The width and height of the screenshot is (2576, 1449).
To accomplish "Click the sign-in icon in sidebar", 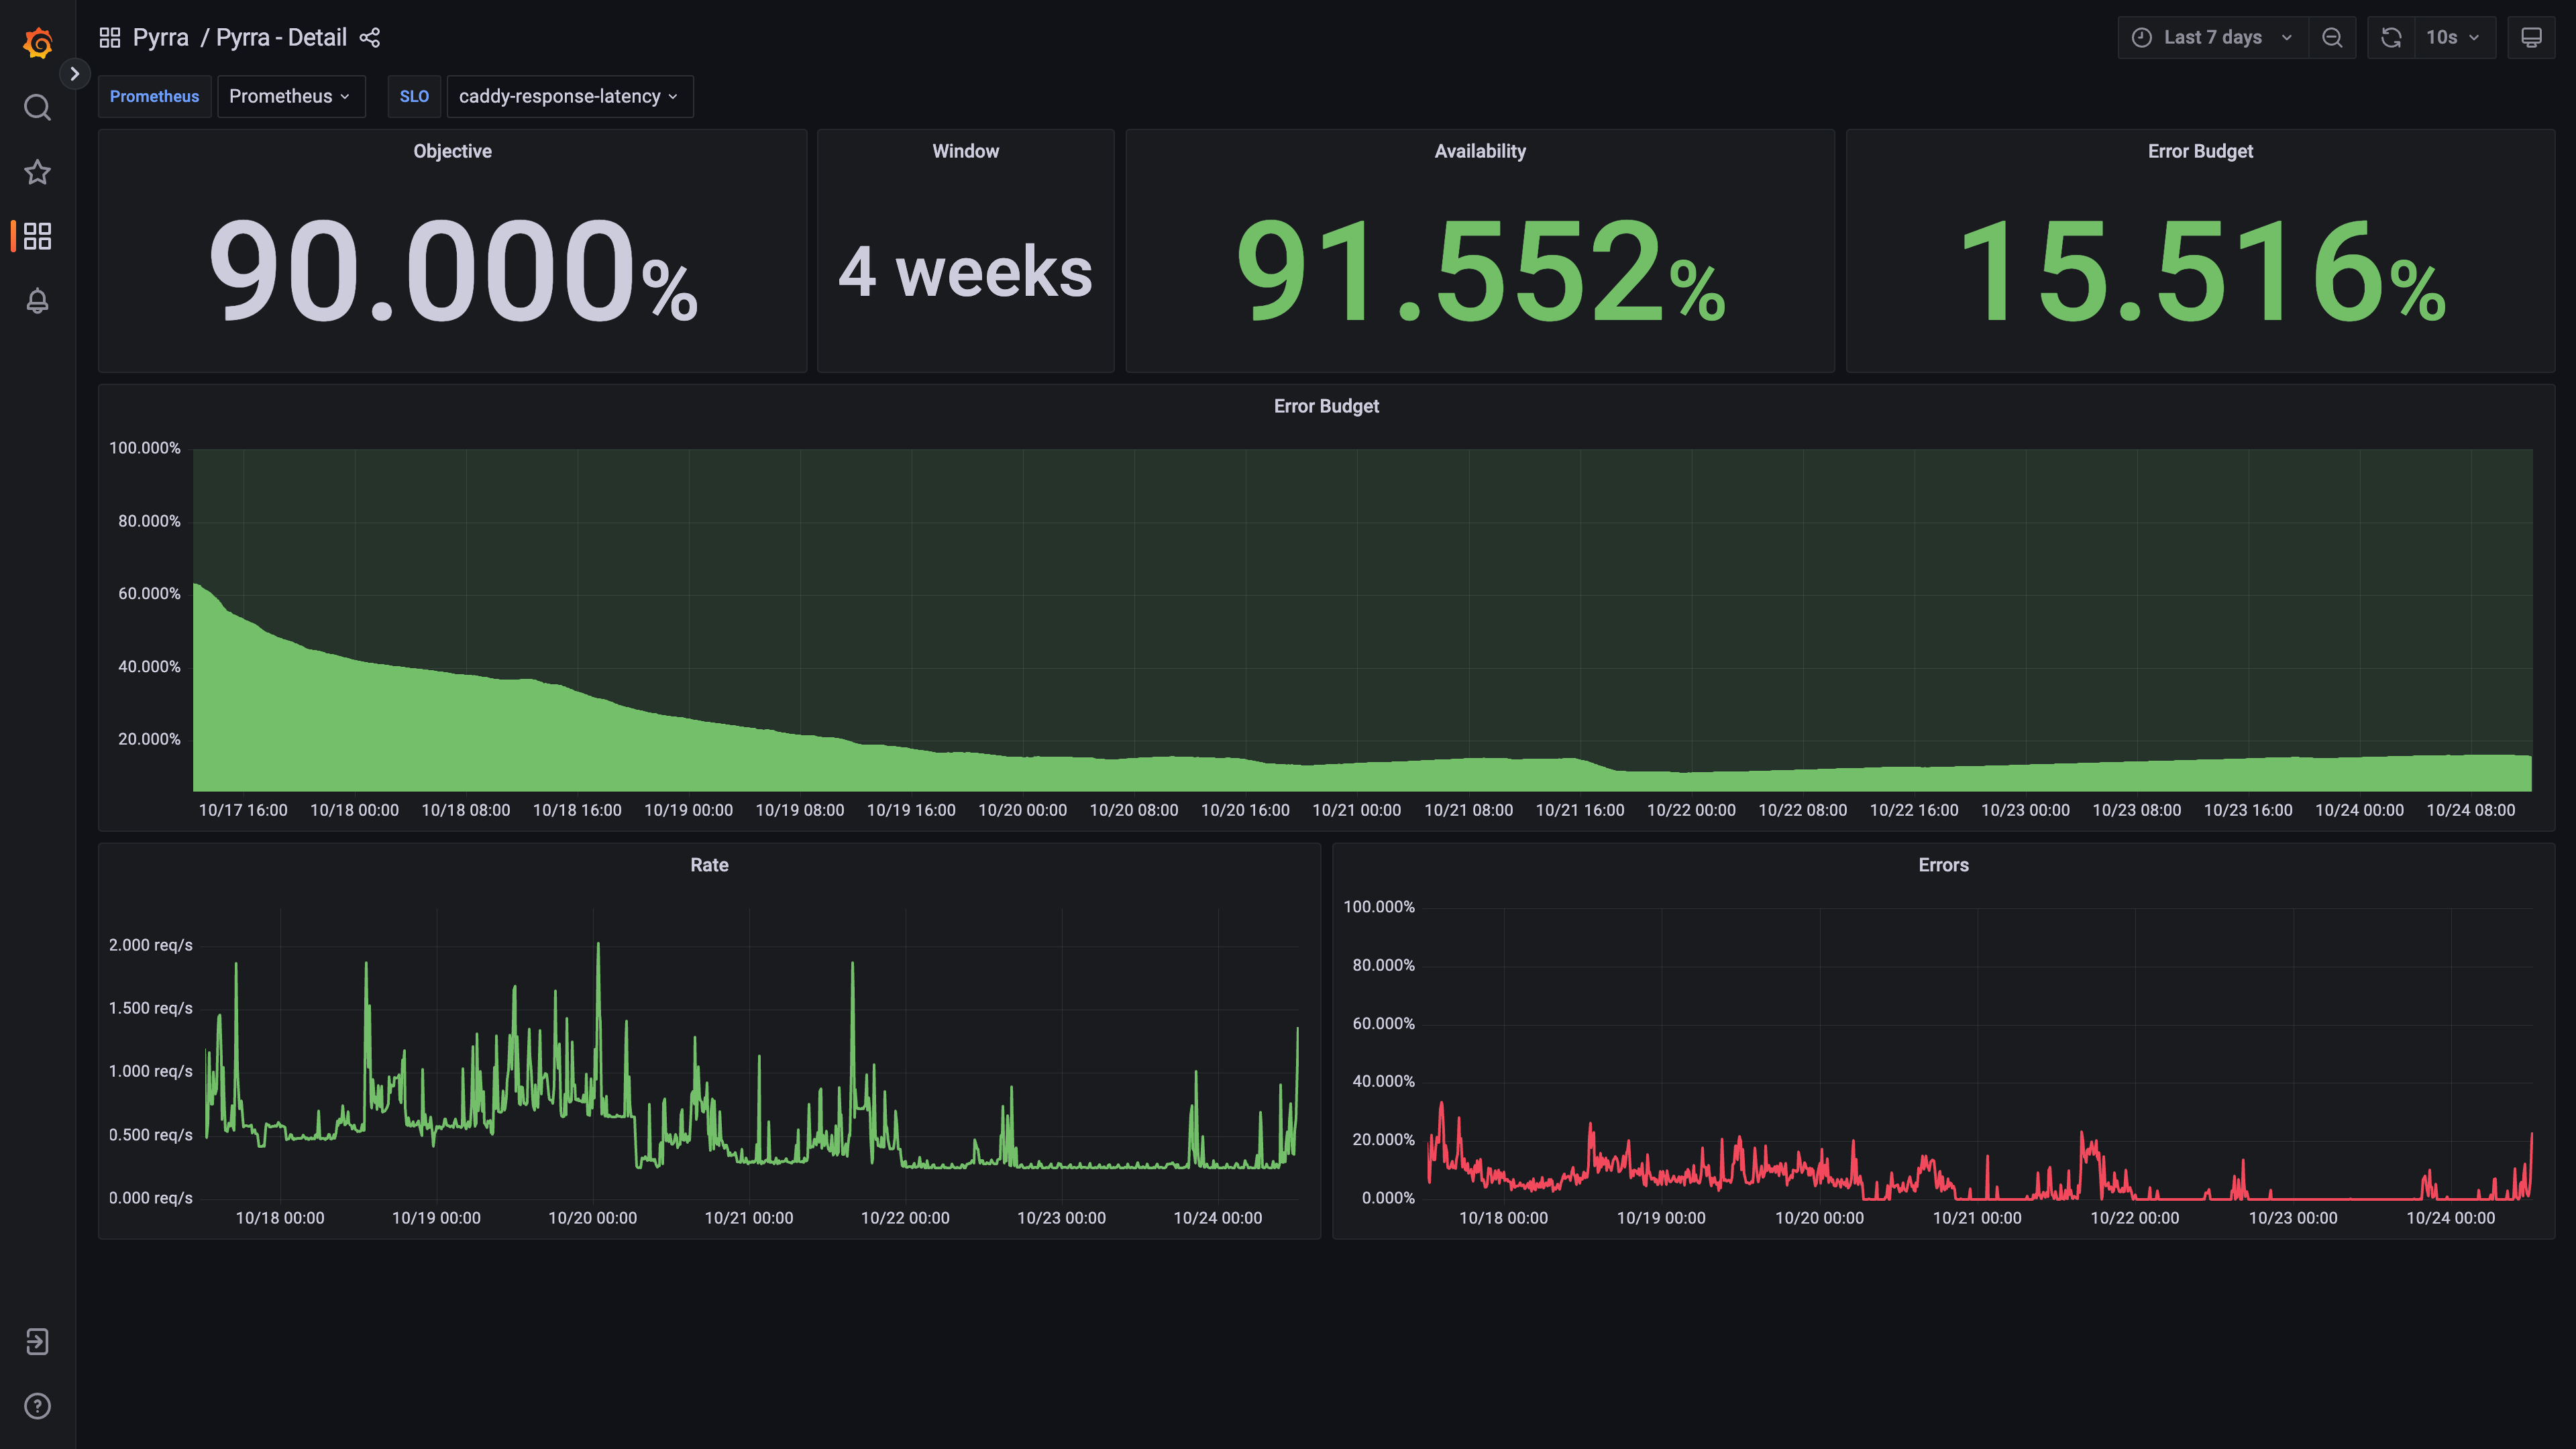I will [37, 1341].
